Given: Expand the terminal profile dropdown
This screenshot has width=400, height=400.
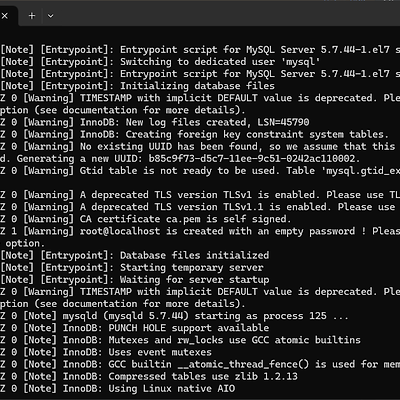Looking at the screenshot, I should click(50, 16).
